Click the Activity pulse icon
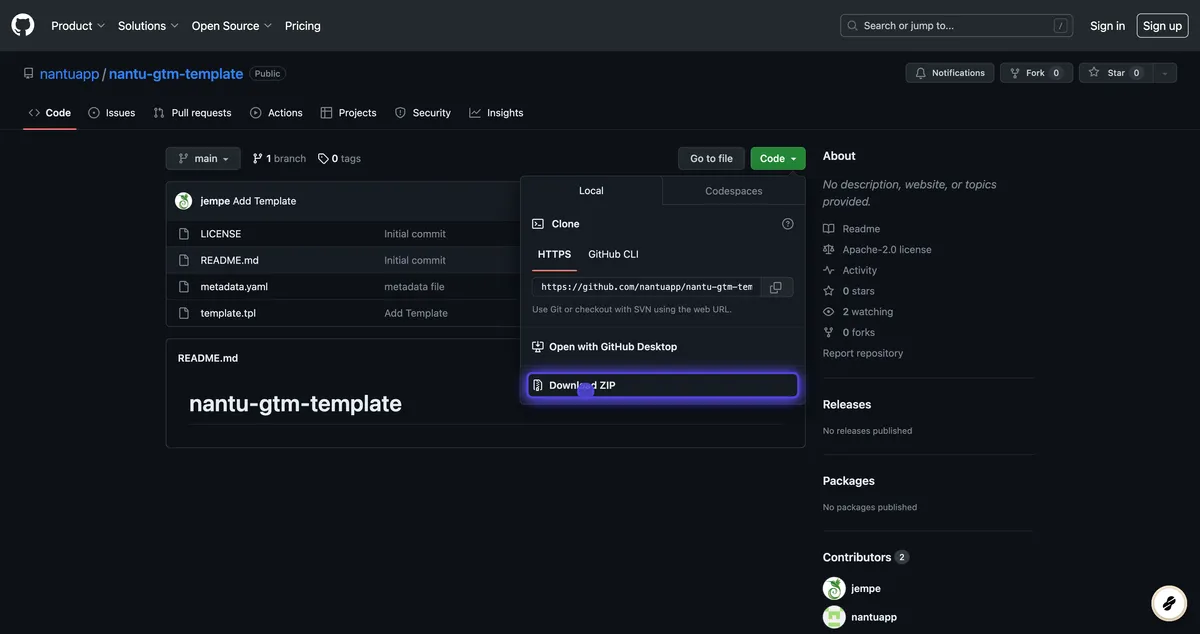 coord(829,270)
